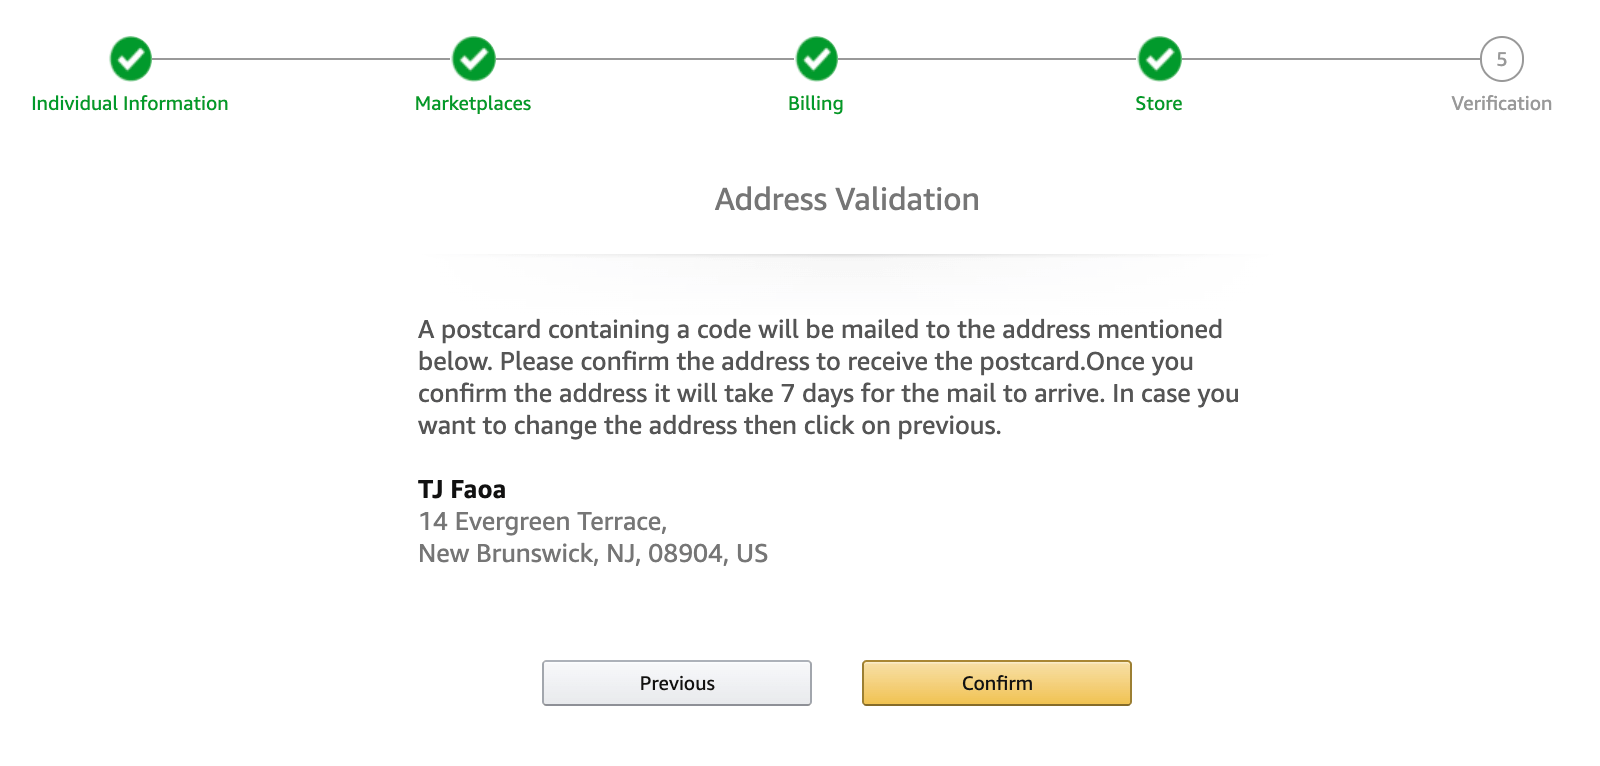Click the Store step checkmark icon

pos(1160,59)
